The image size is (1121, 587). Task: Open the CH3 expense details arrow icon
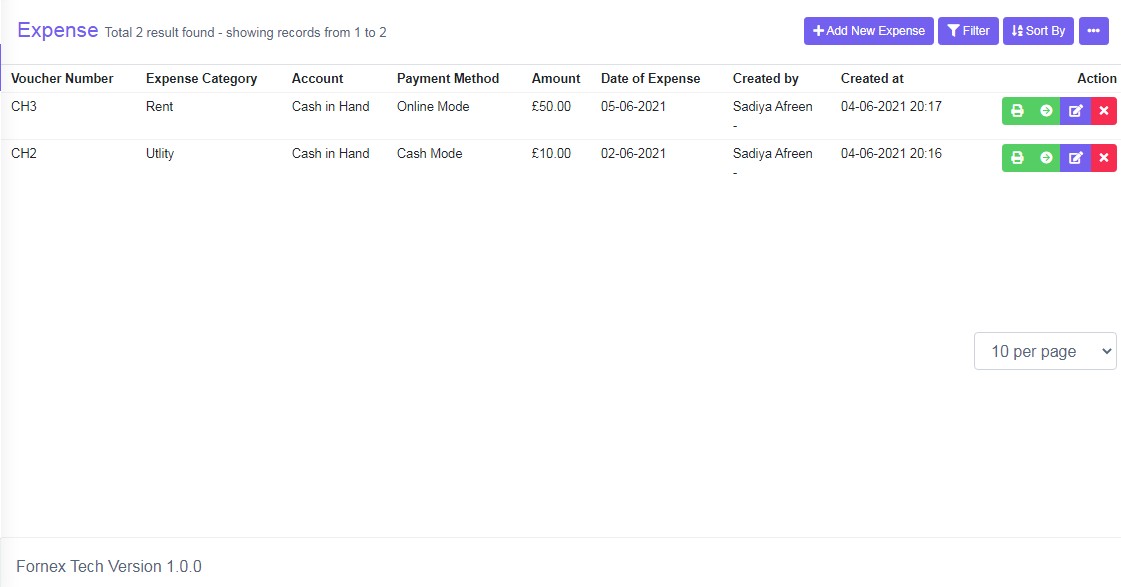(1046, 111)
